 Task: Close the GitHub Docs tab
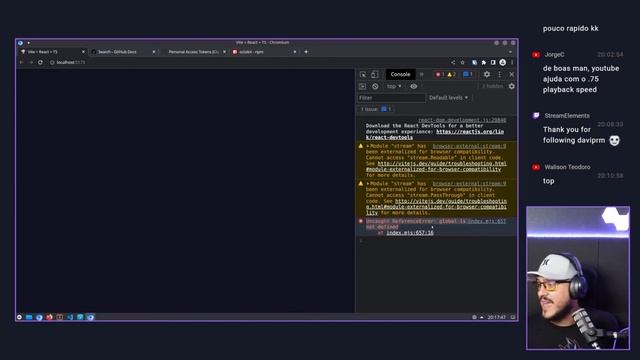coord(154,52)
